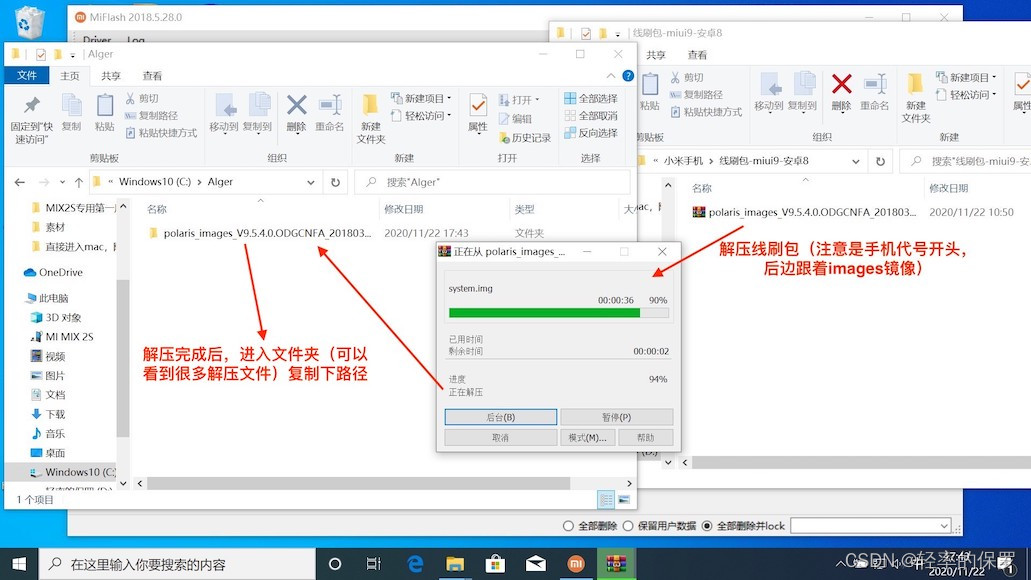The image size is (1031, 580).
Task: Click Cancel 取消 button in extraction dialog
Action: coord(500,437)
